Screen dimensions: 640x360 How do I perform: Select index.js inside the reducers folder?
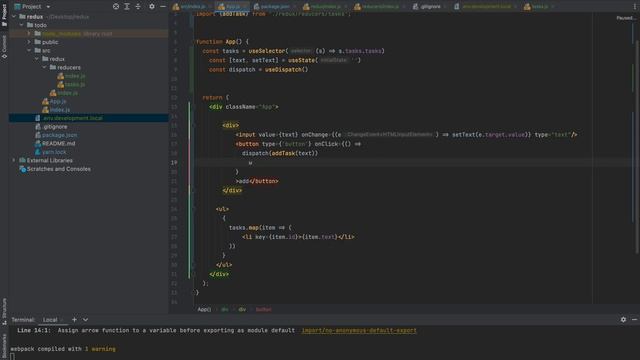75,76
